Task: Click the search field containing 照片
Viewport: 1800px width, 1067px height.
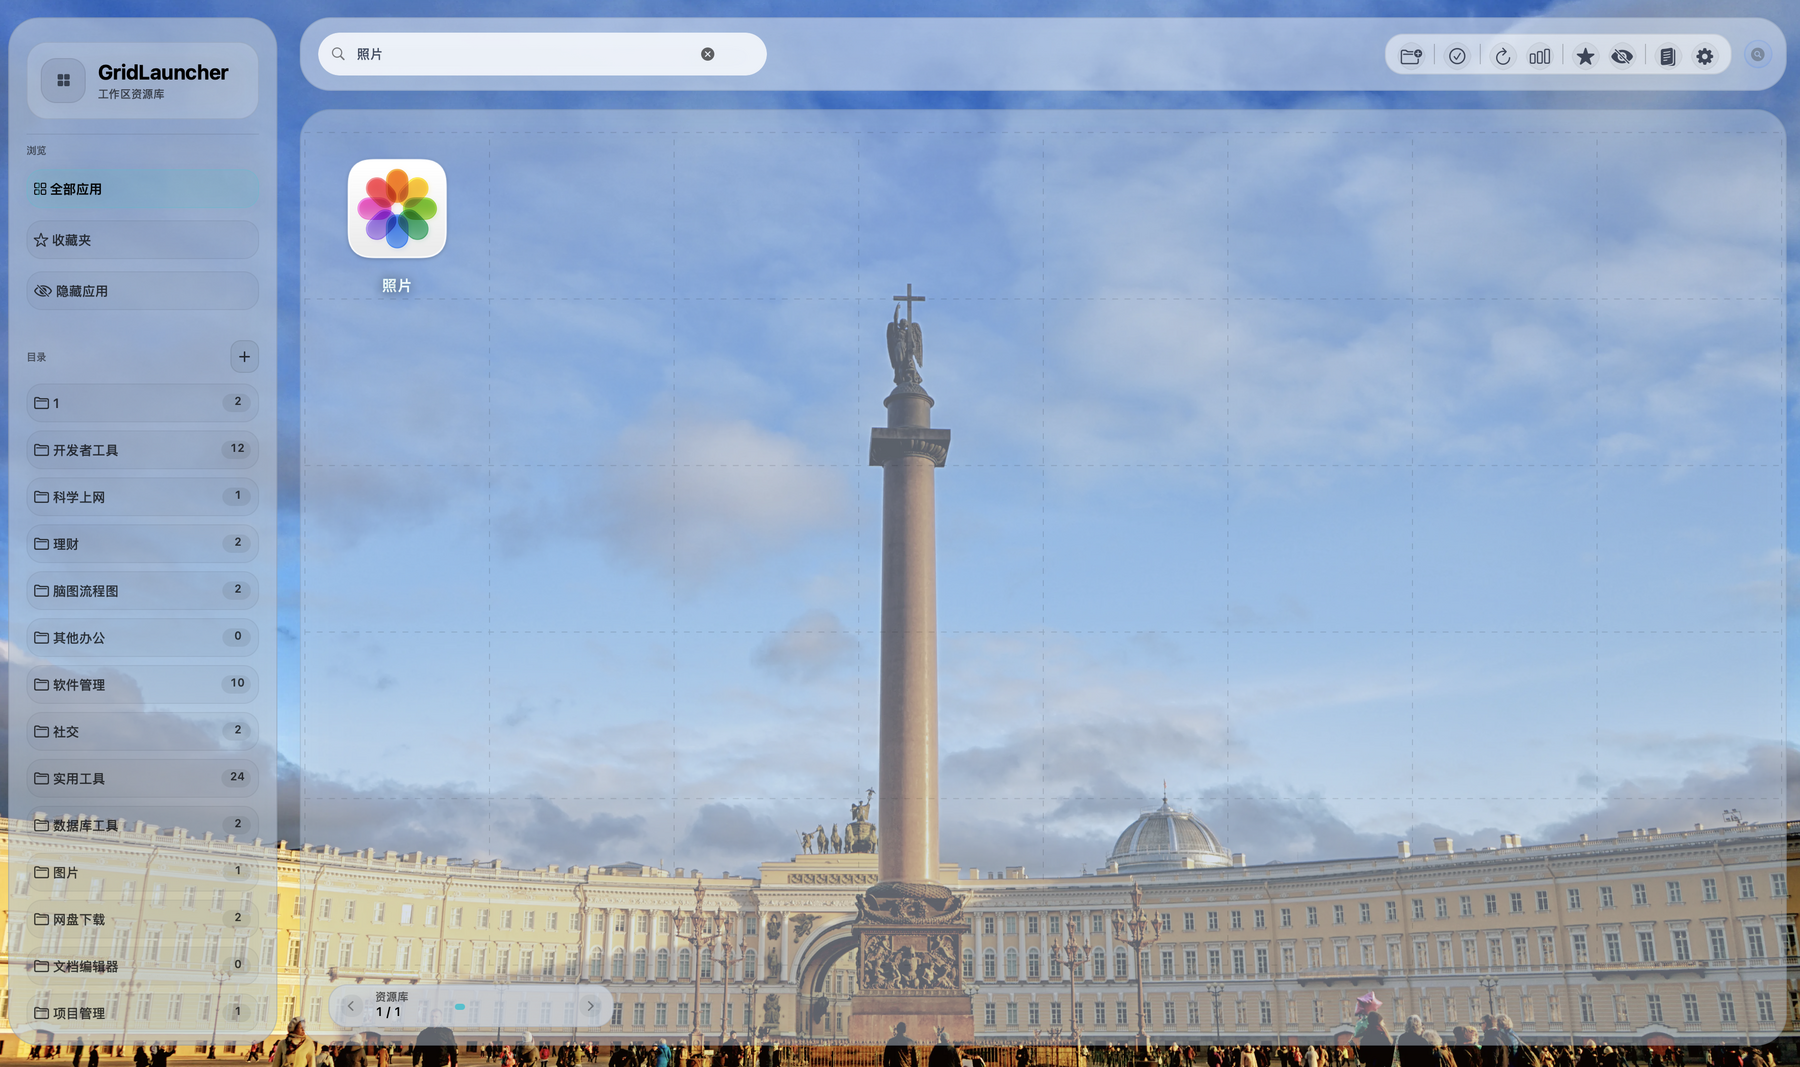Action: coord(542,54)
